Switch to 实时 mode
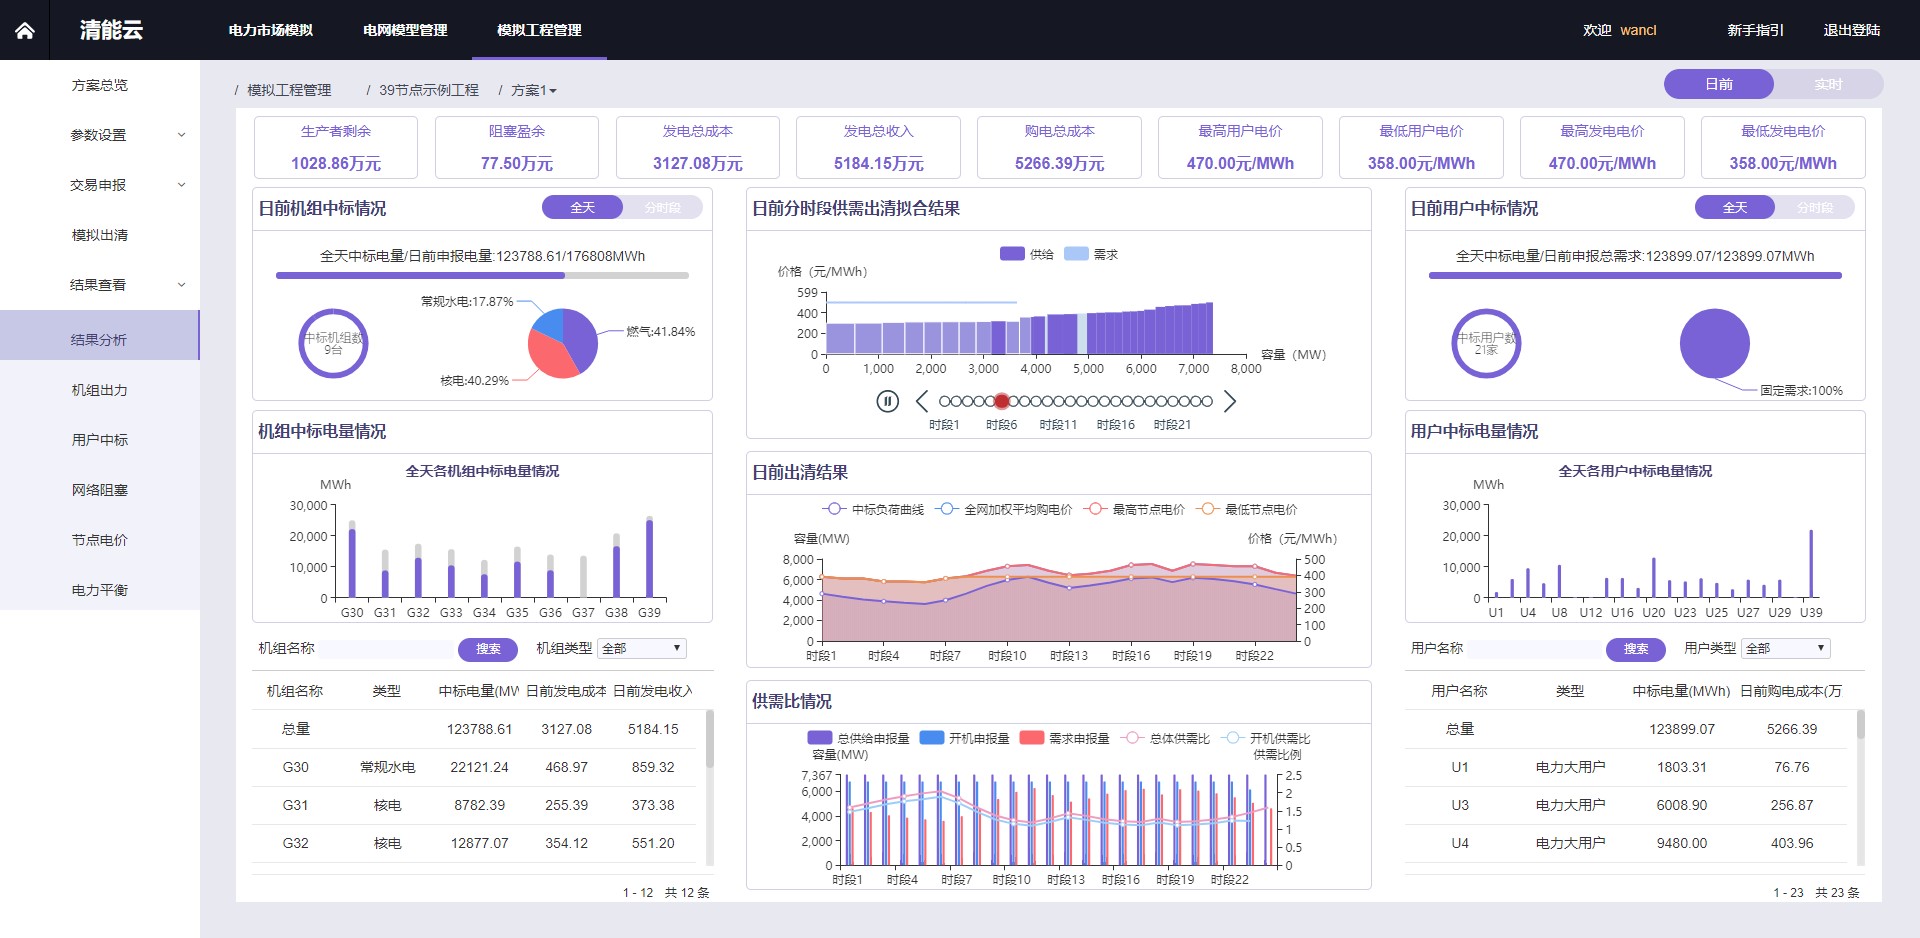The height and width of the screenshot is (938, 1920). point(1829,84)
